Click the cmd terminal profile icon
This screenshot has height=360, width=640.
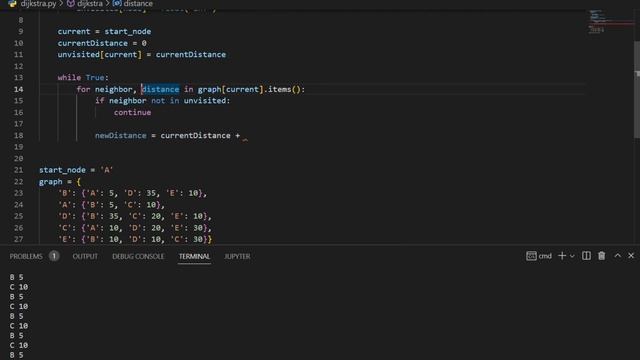click(x=531, y=256)
